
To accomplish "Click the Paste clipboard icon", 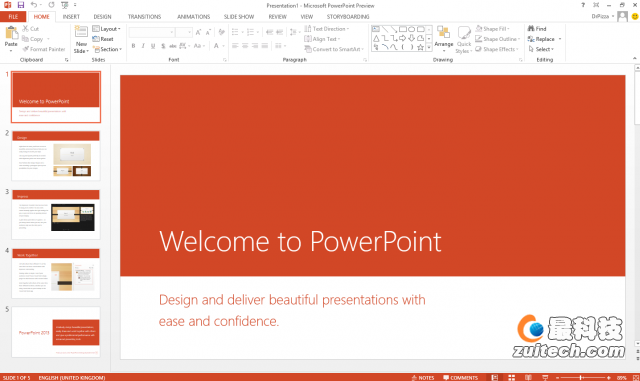I will (x=11, y=33).
